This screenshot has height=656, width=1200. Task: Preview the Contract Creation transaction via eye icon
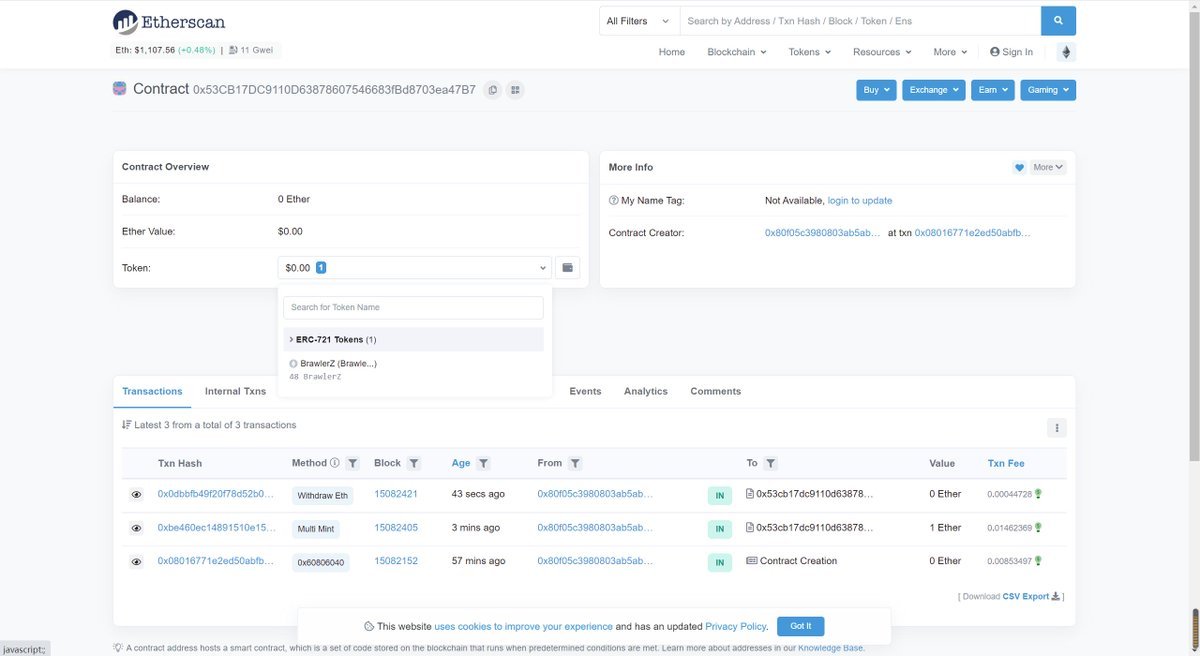136,562
